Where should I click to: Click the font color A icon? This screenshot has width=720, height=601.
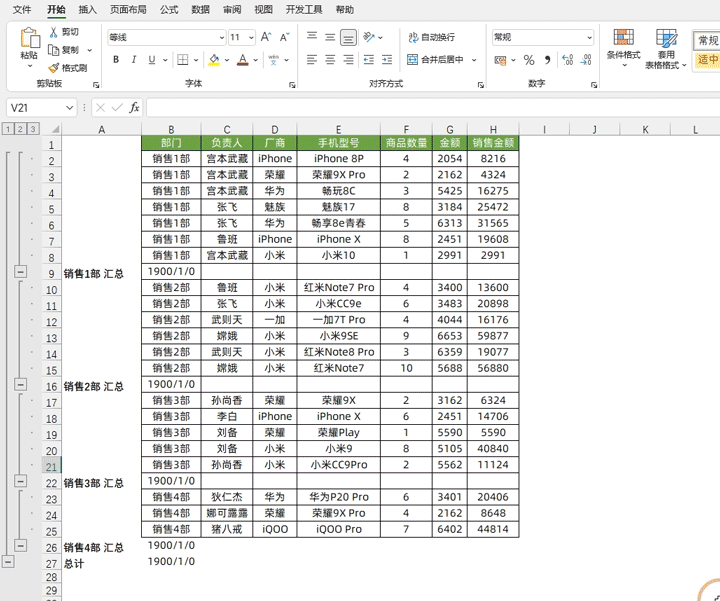(243, 60)
